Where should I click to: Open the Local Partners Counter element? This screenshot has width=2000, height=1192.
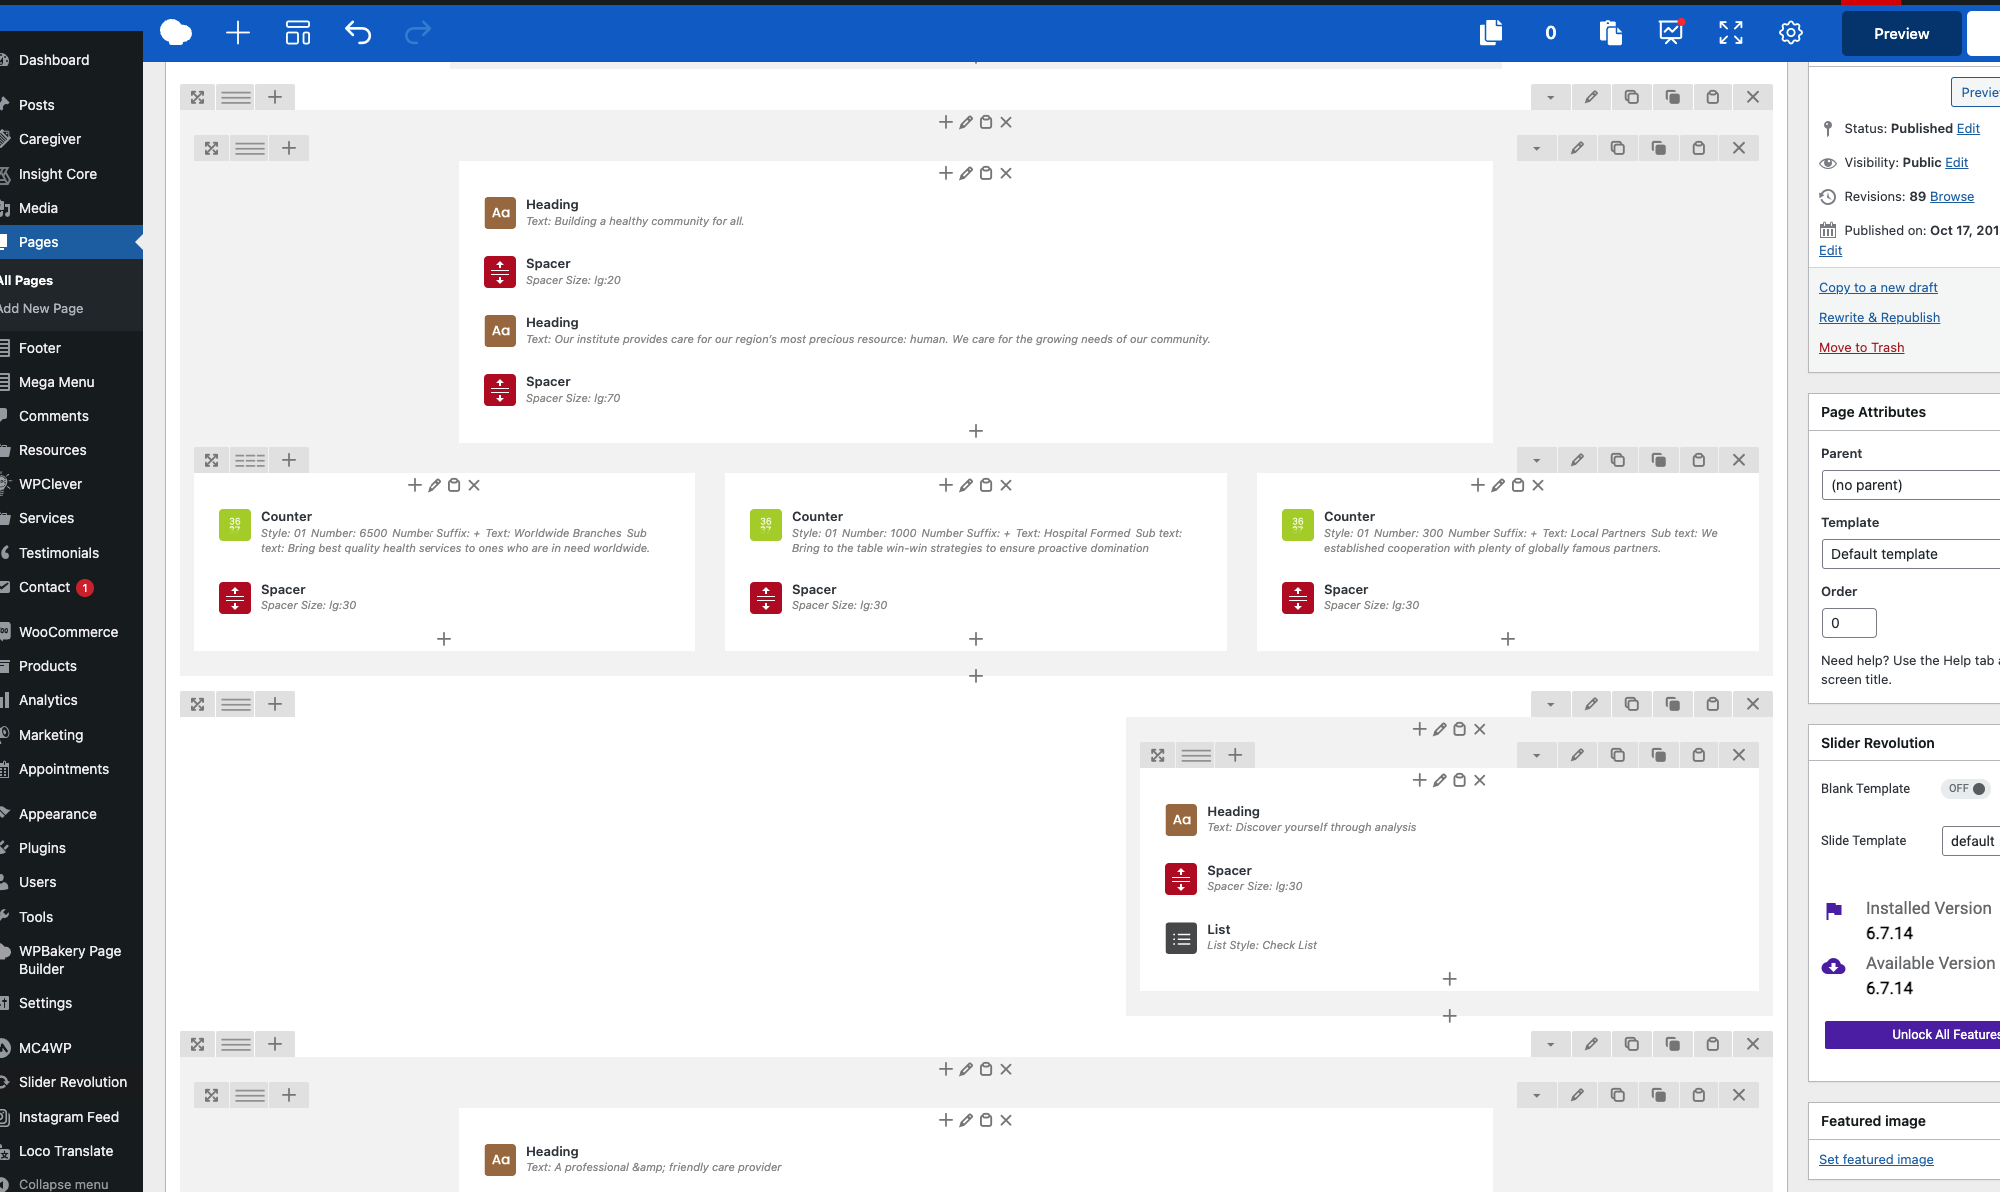pos(1298,524)
